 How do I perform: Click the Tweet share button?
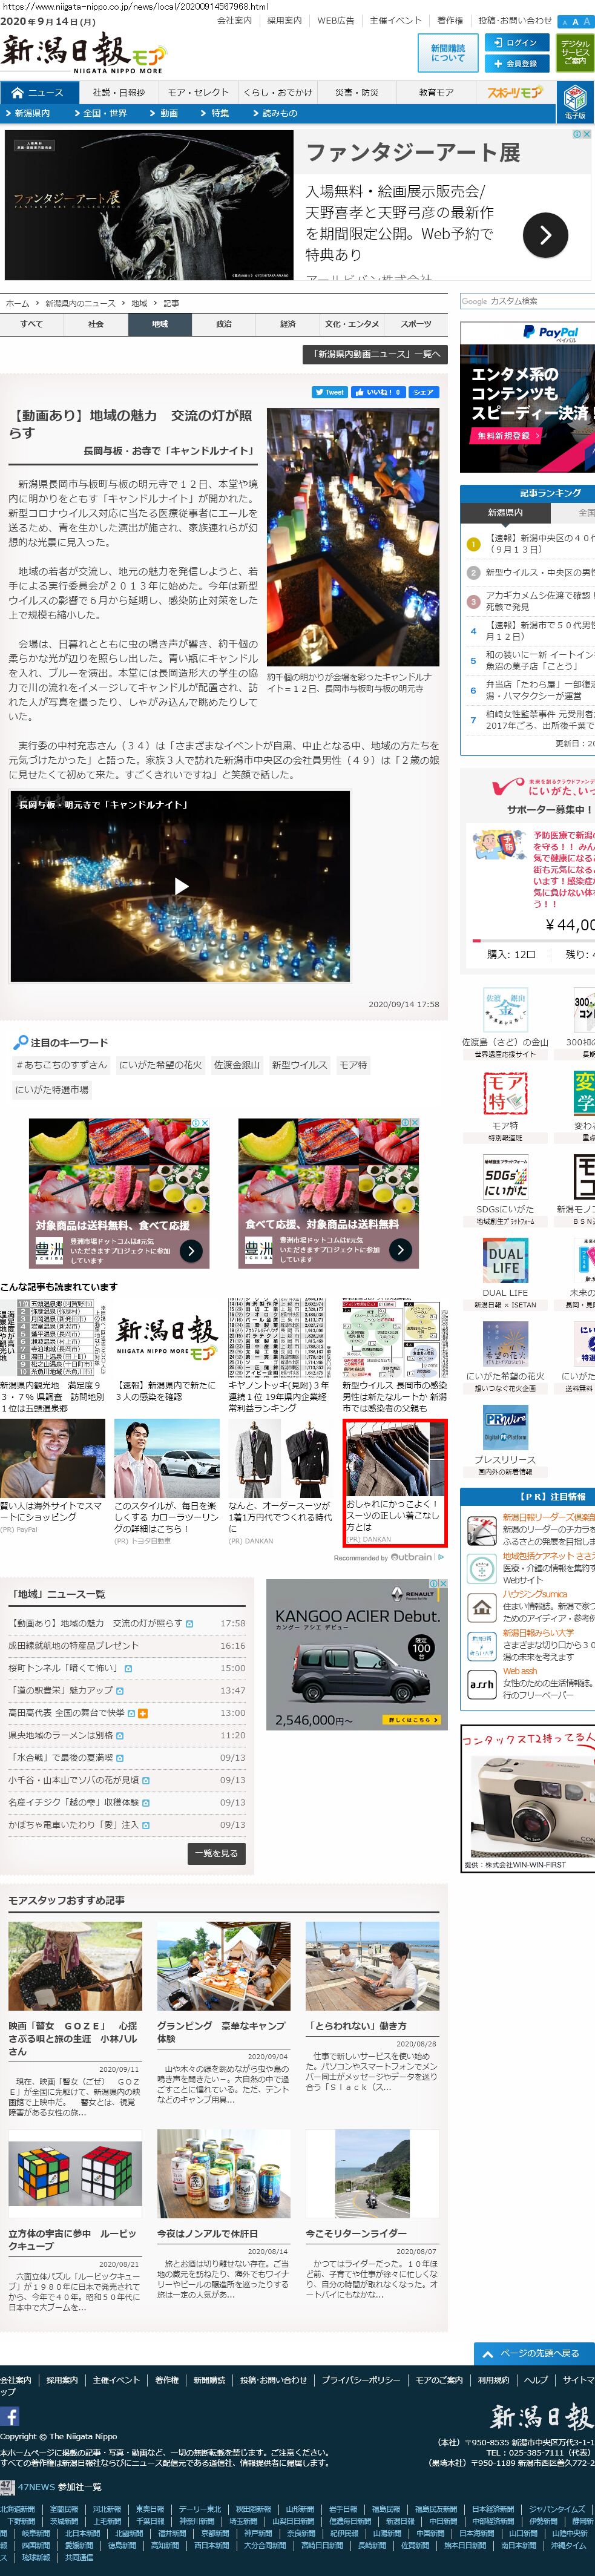(329, 392)
